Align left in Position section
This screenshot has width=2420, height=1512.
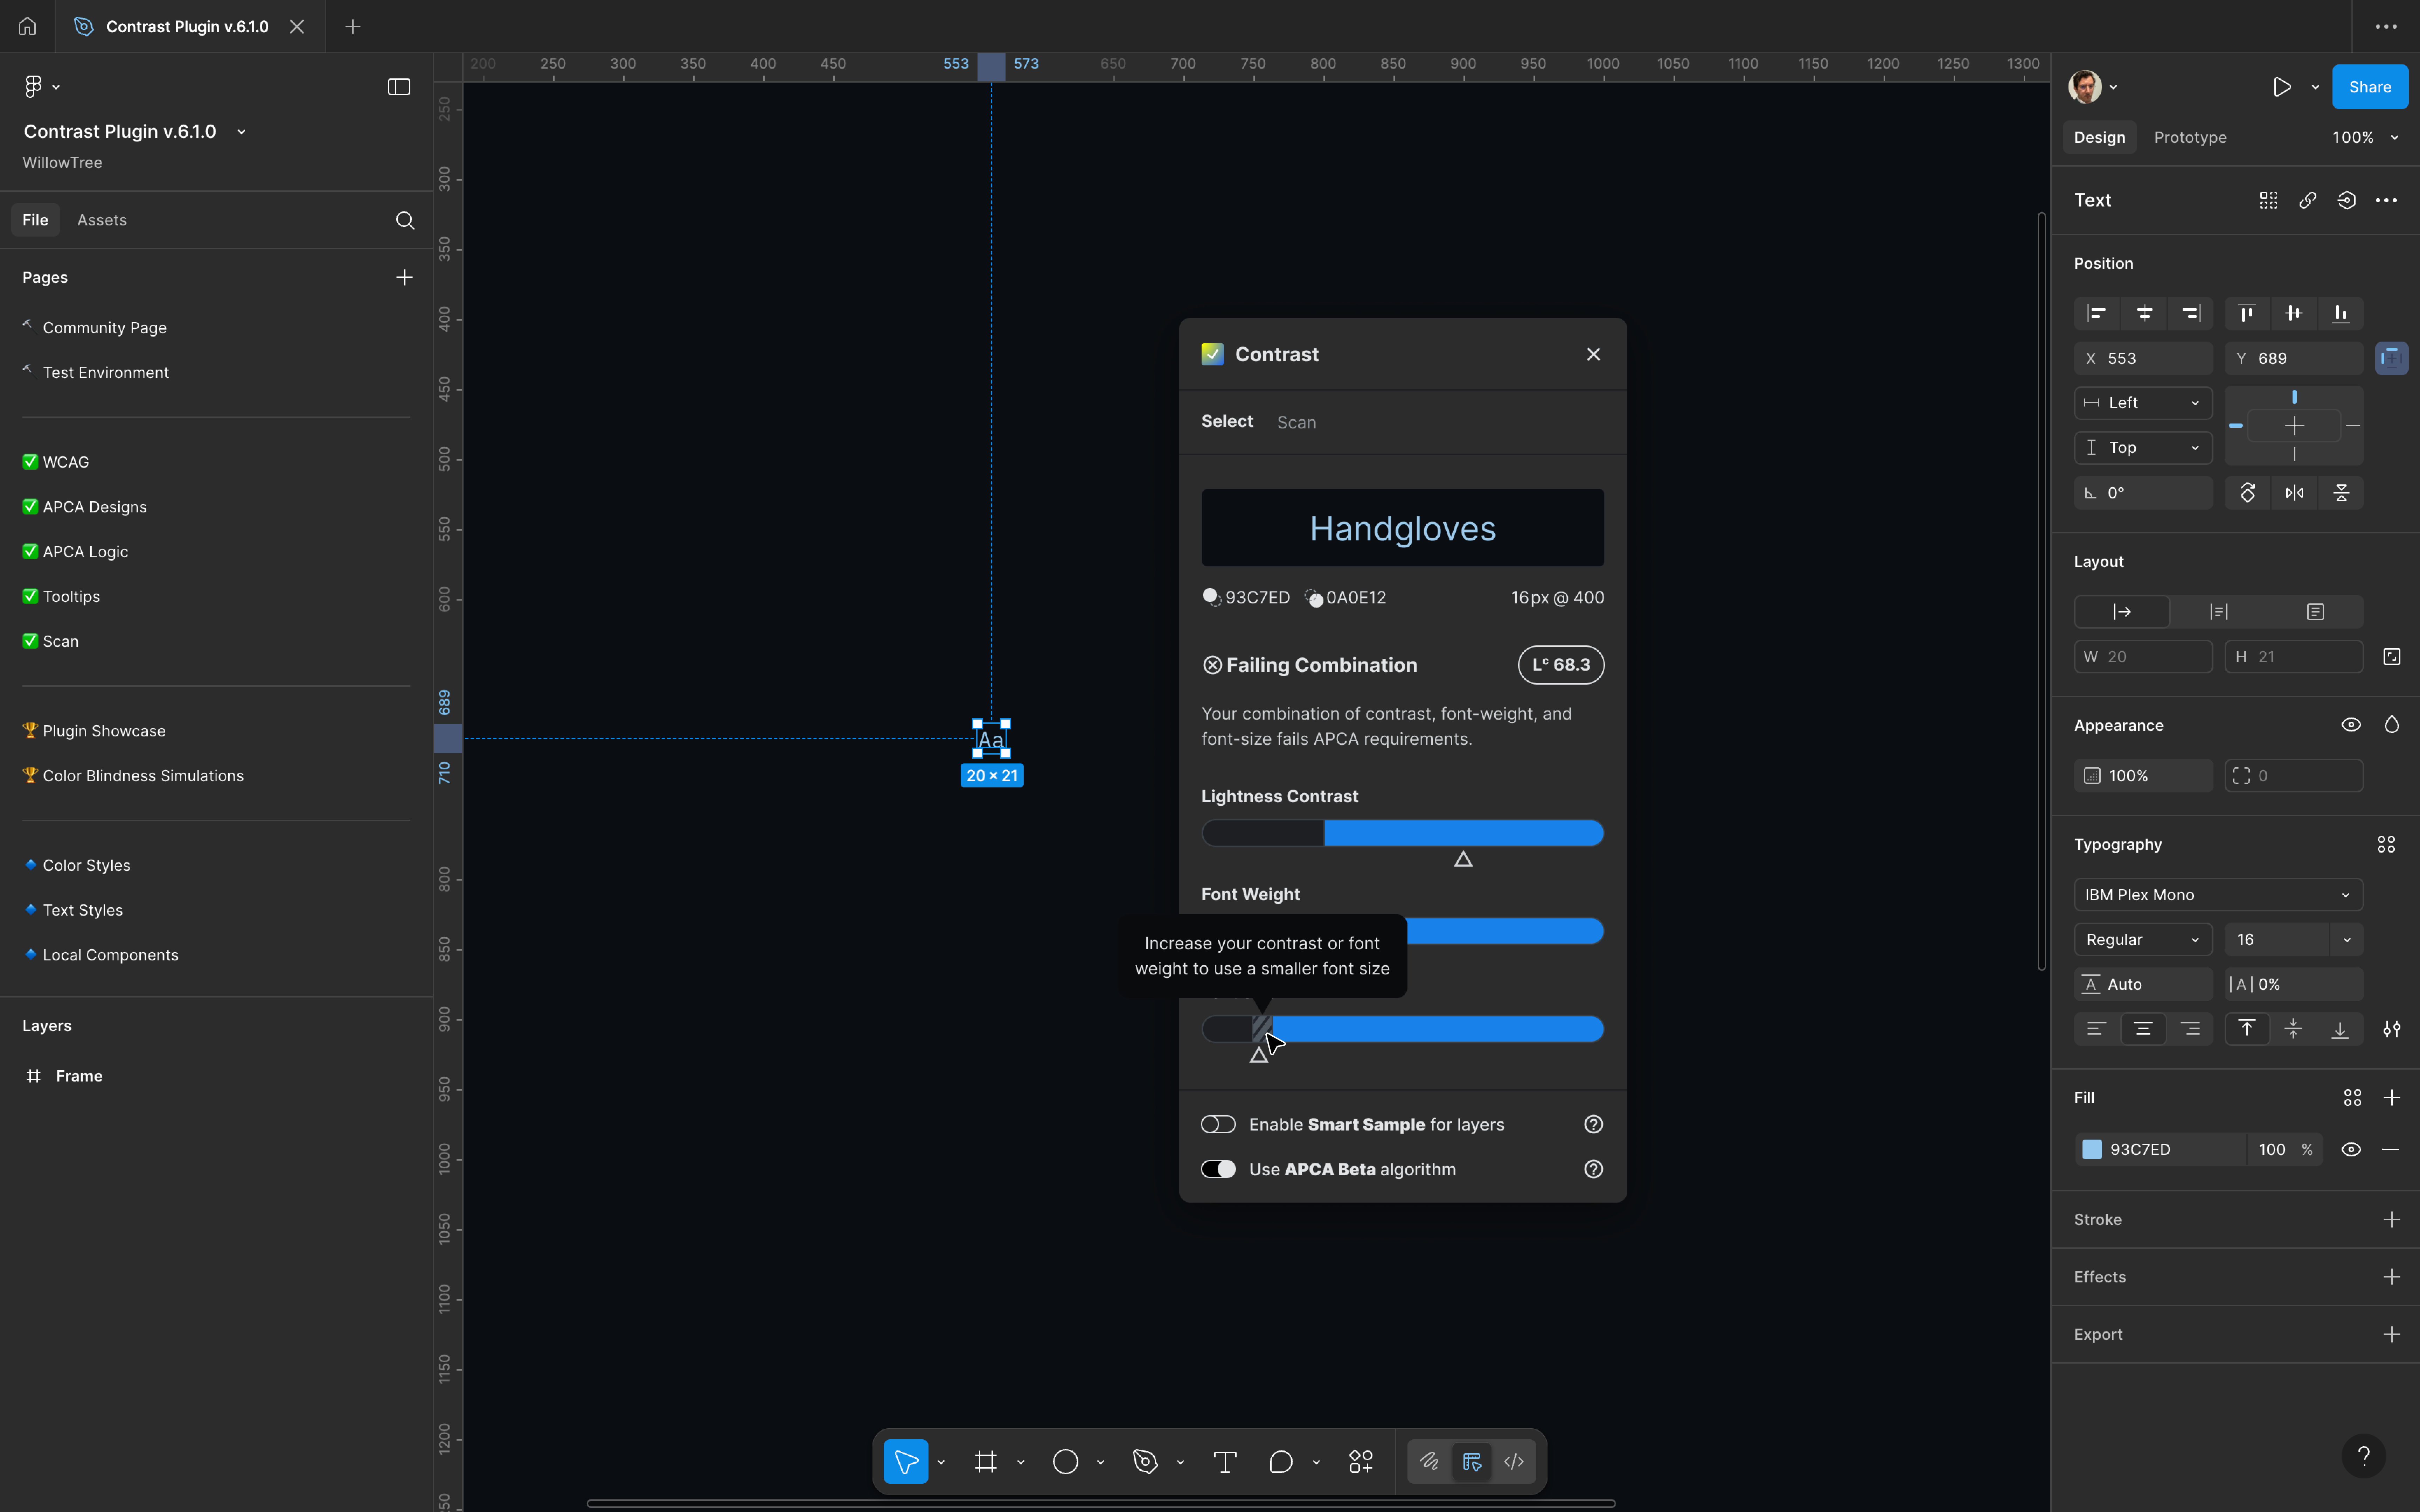[2097, 313]
